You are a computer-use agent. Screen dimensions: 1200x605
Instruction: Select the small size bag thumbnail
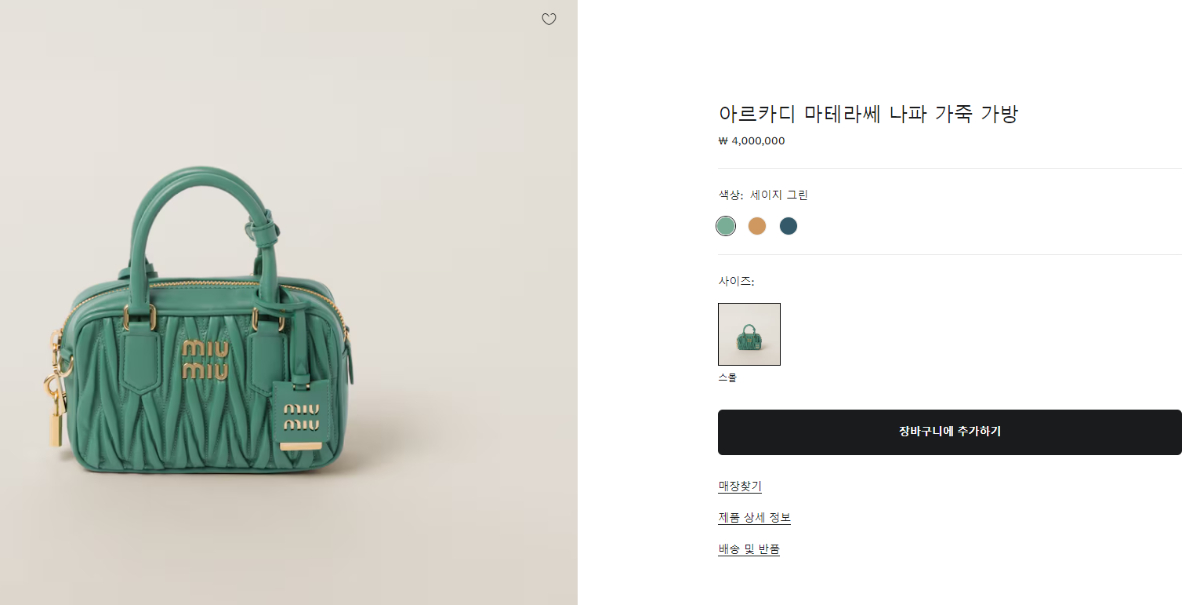(x=749, y=334)
